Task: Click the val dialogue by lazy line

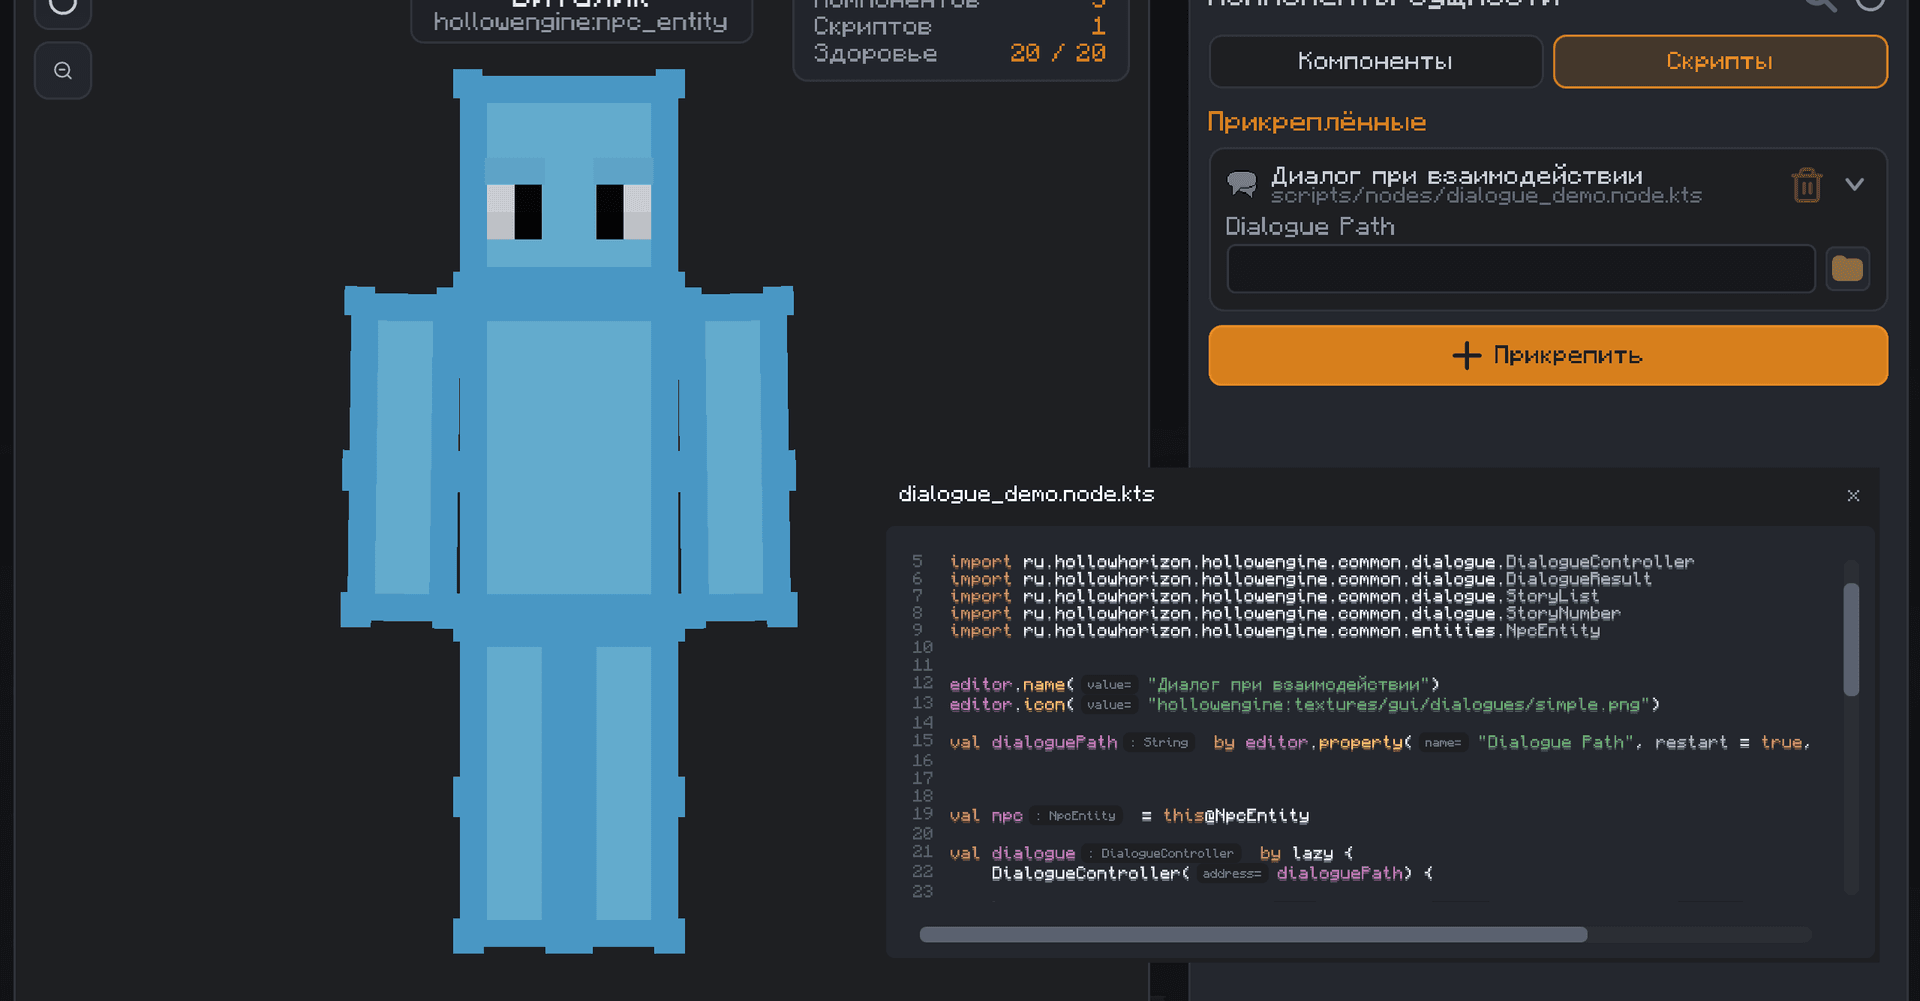Action: (x=1151, y=853)
